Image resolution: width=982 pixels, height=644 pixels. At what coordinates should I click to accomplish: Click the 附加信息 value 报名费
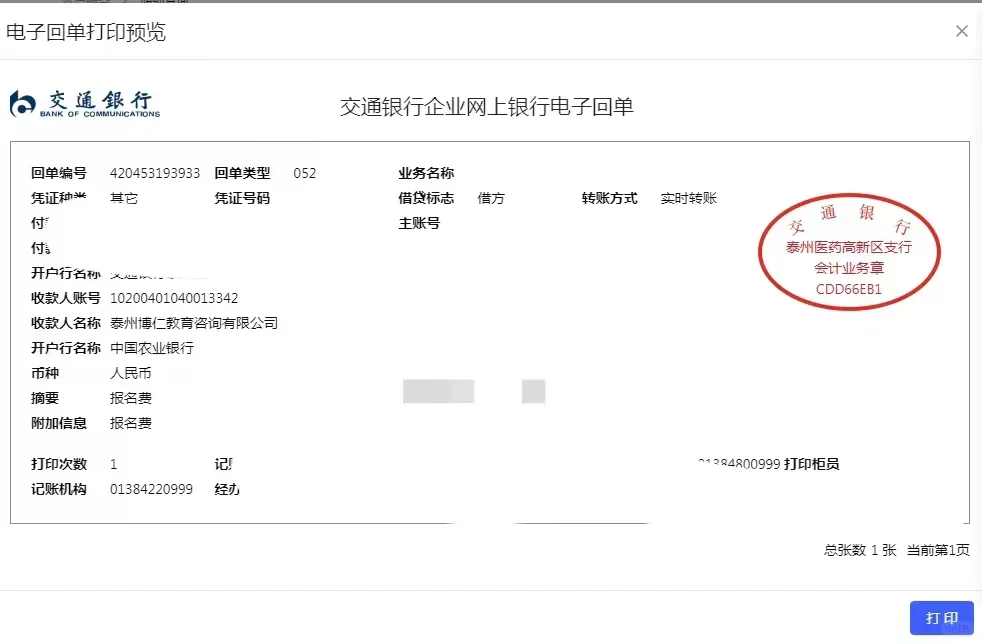tap(130, 423)
